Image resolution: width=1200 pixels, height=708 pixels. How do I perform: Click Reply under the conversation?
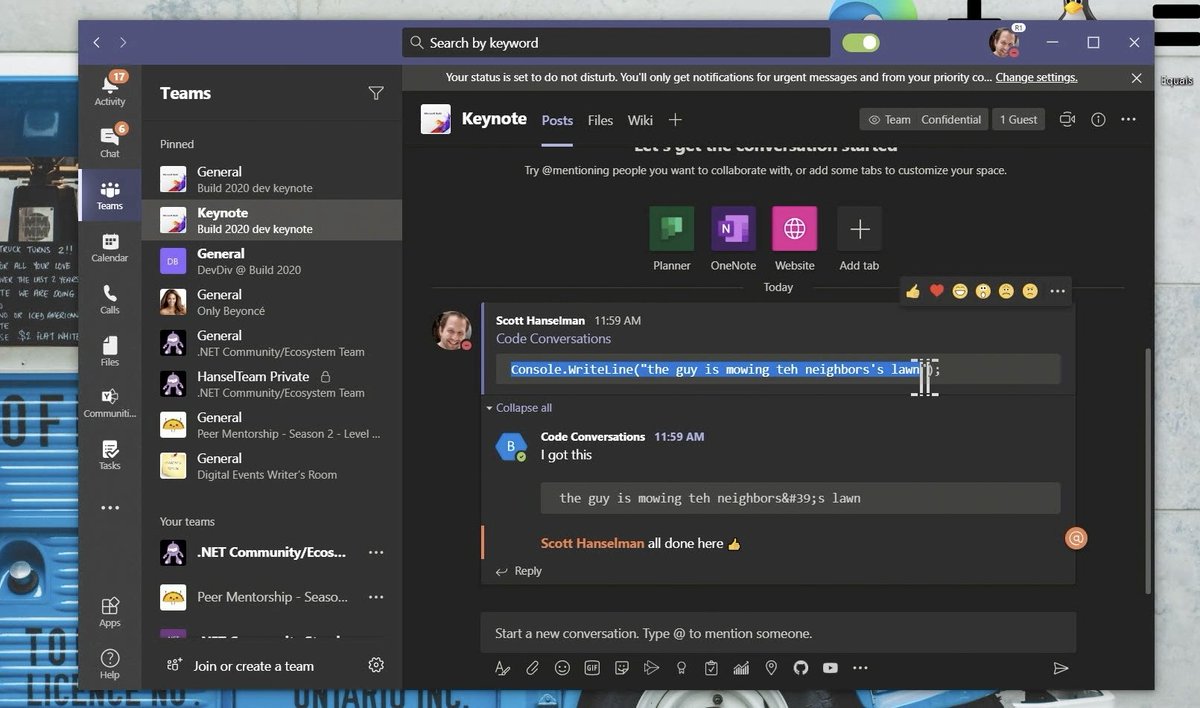[x=519, y=571]
